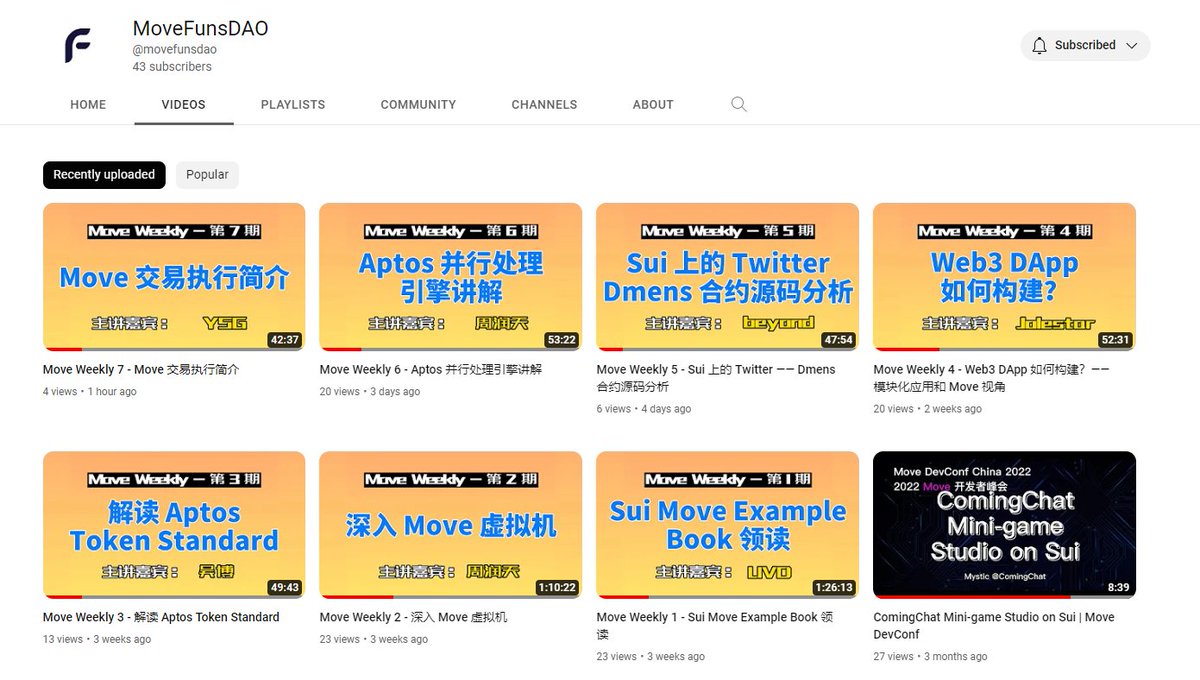The width and height of the screenshot is (1200, 680).
Task: Open the COMMUNITY tab
Action: [x=418, y=104]
